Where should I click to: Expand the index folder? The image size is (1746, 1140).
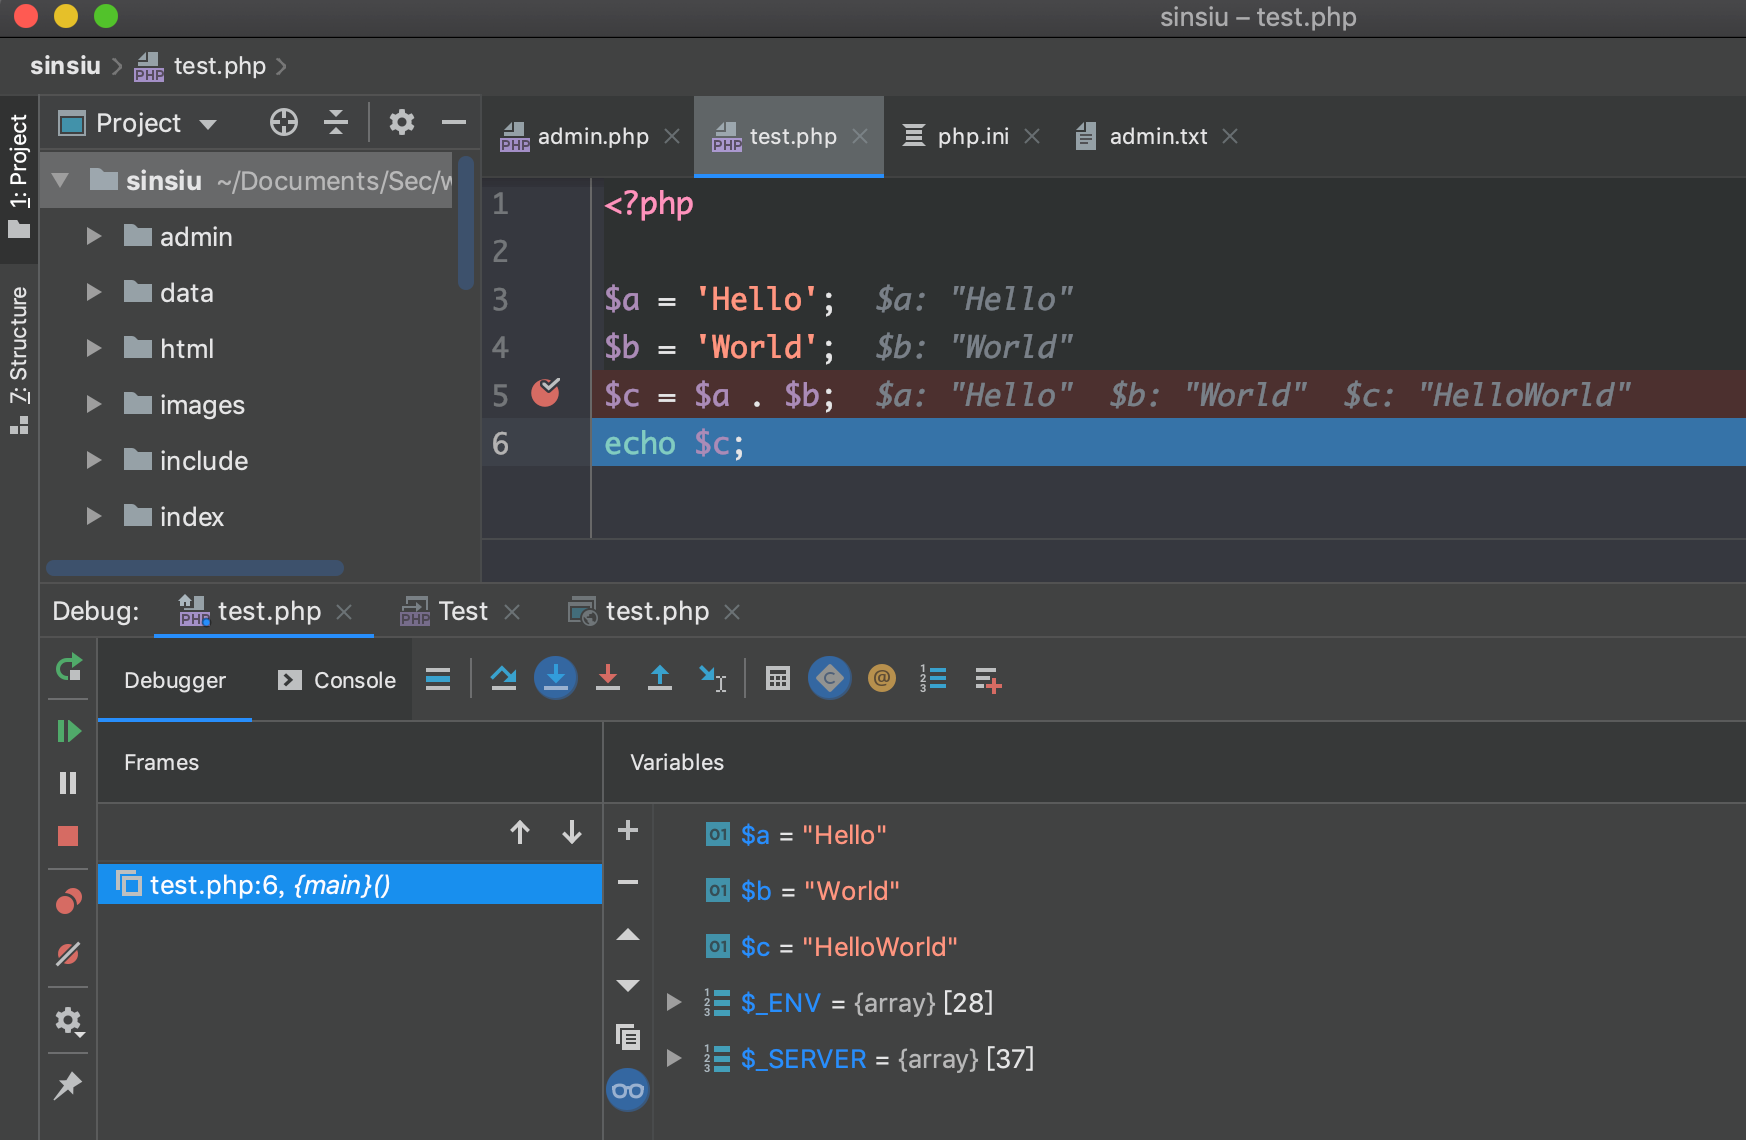pyautogui.click(x=94, y=516)
